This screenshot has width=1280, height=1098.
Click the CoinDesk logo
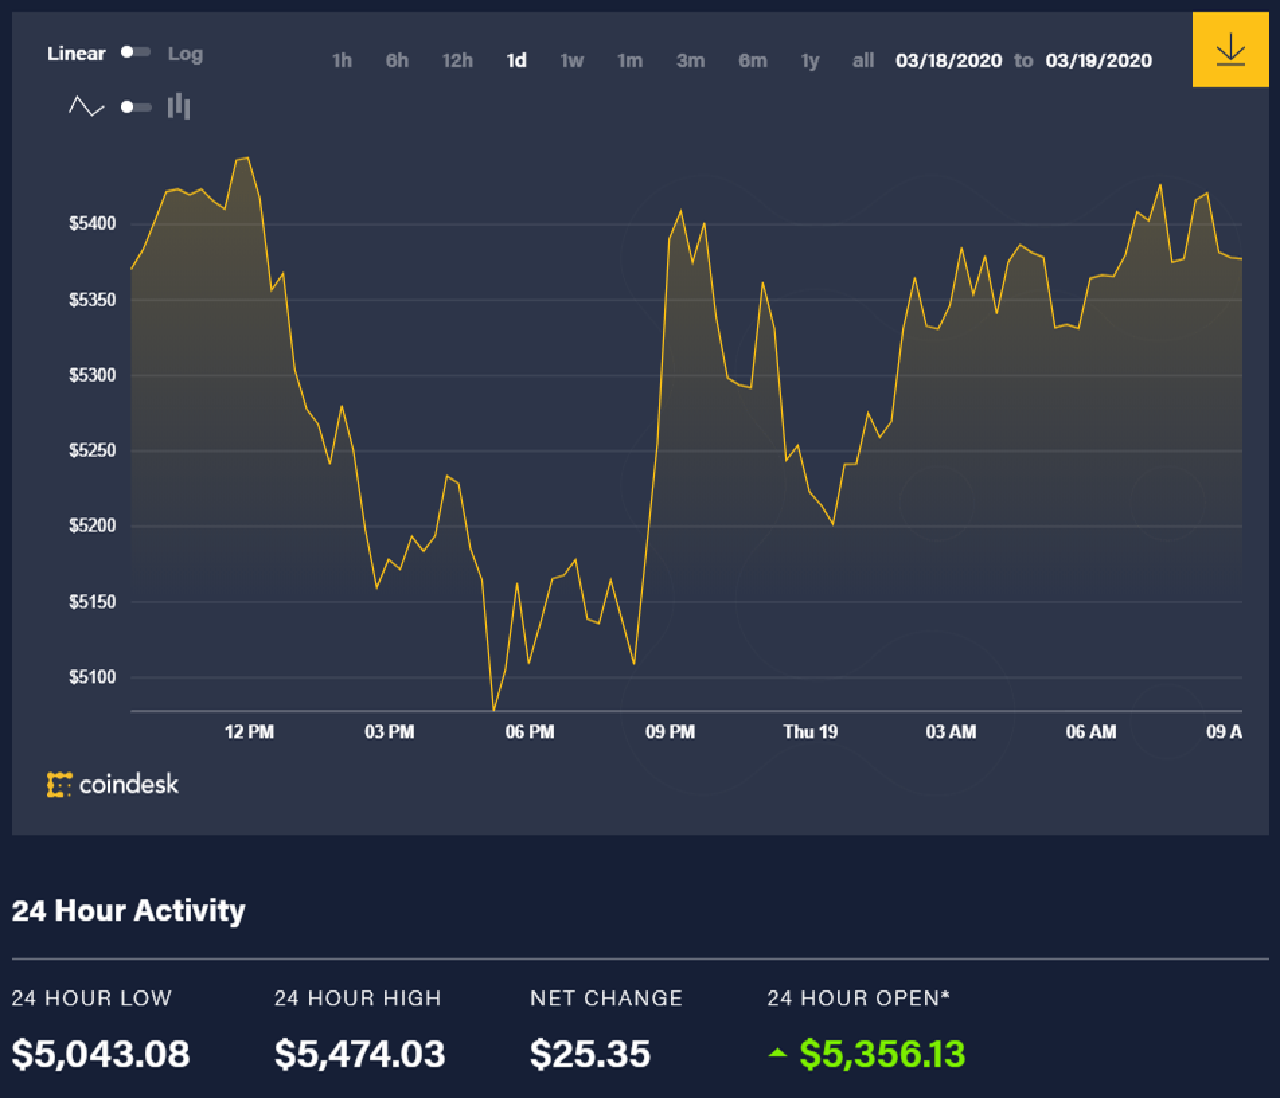pos(113,784)
